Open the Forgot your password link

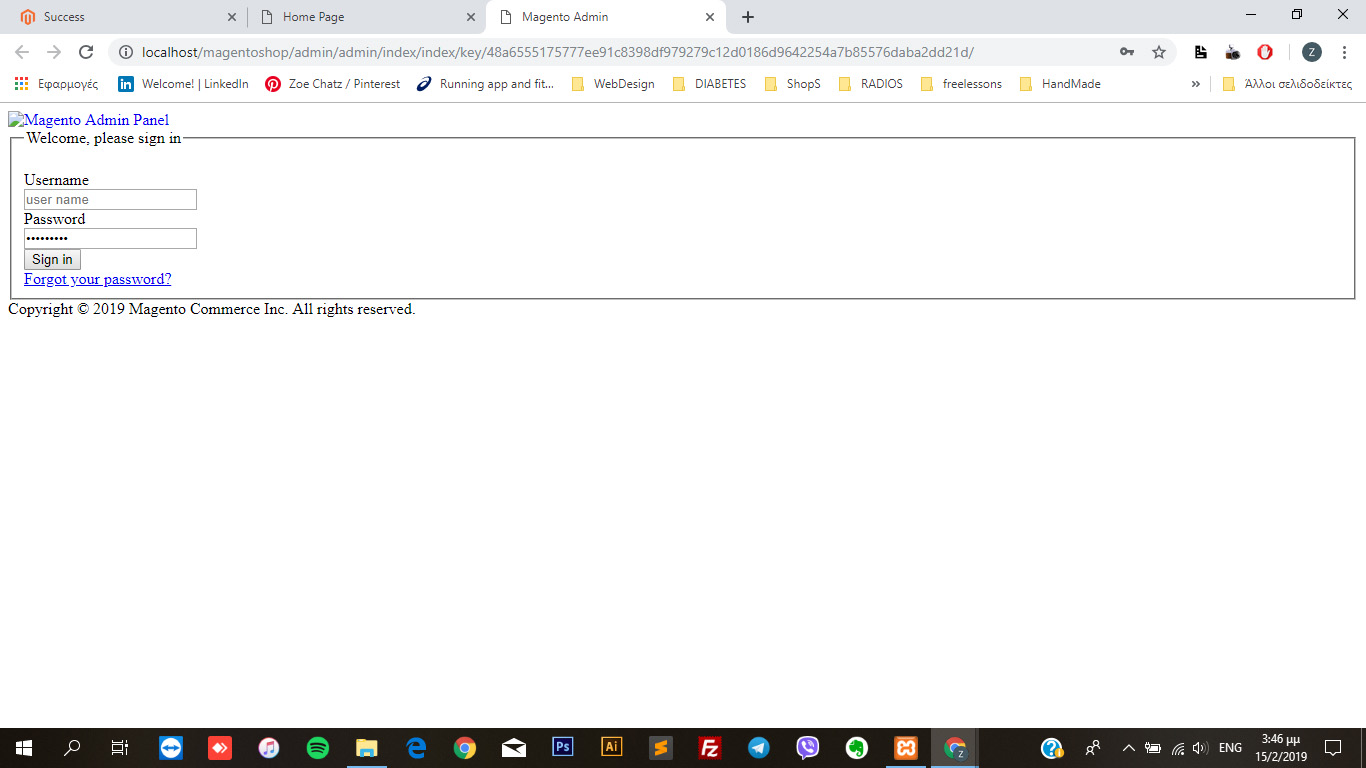98,279
